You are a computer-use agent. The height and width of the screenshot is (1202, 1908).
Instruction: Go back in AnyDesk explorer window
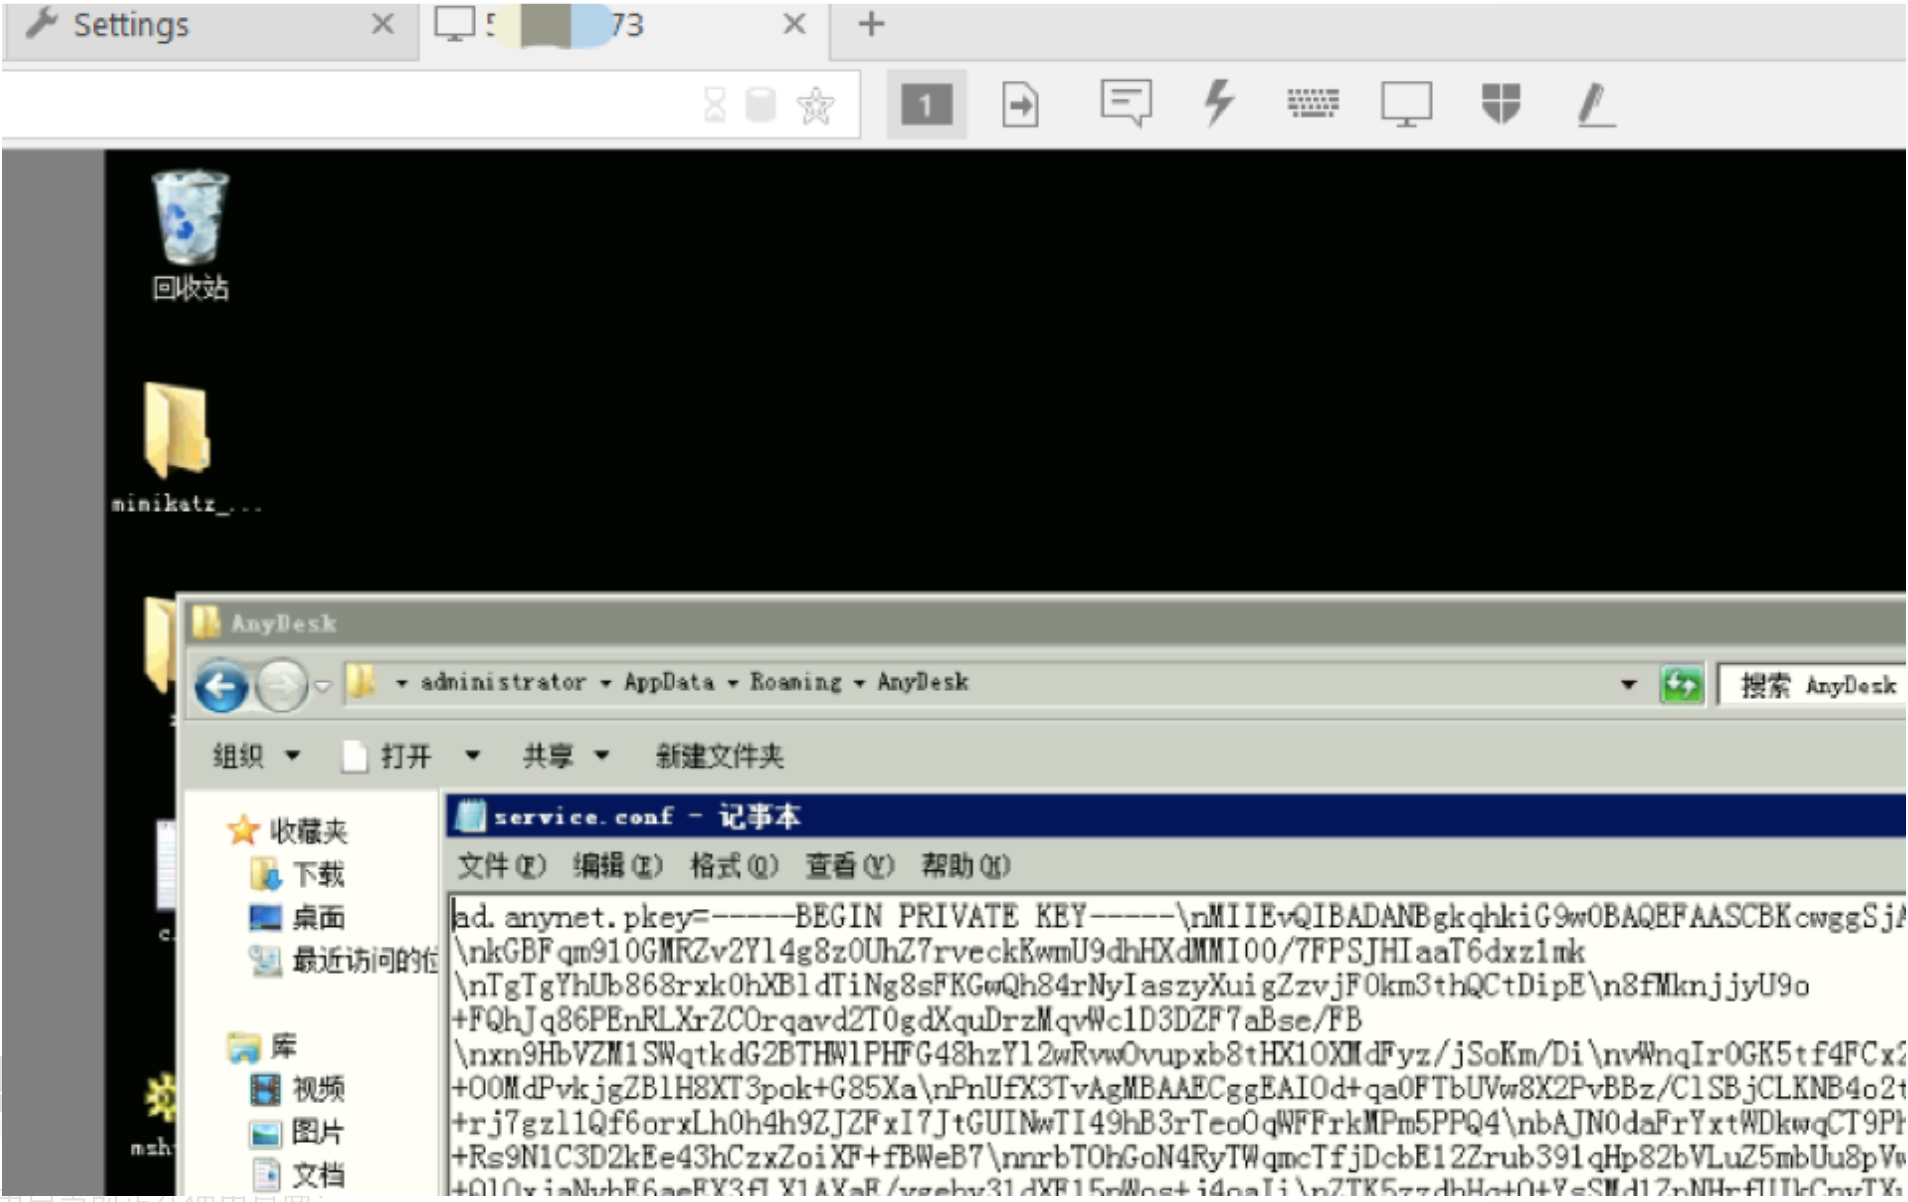(221, 686)
